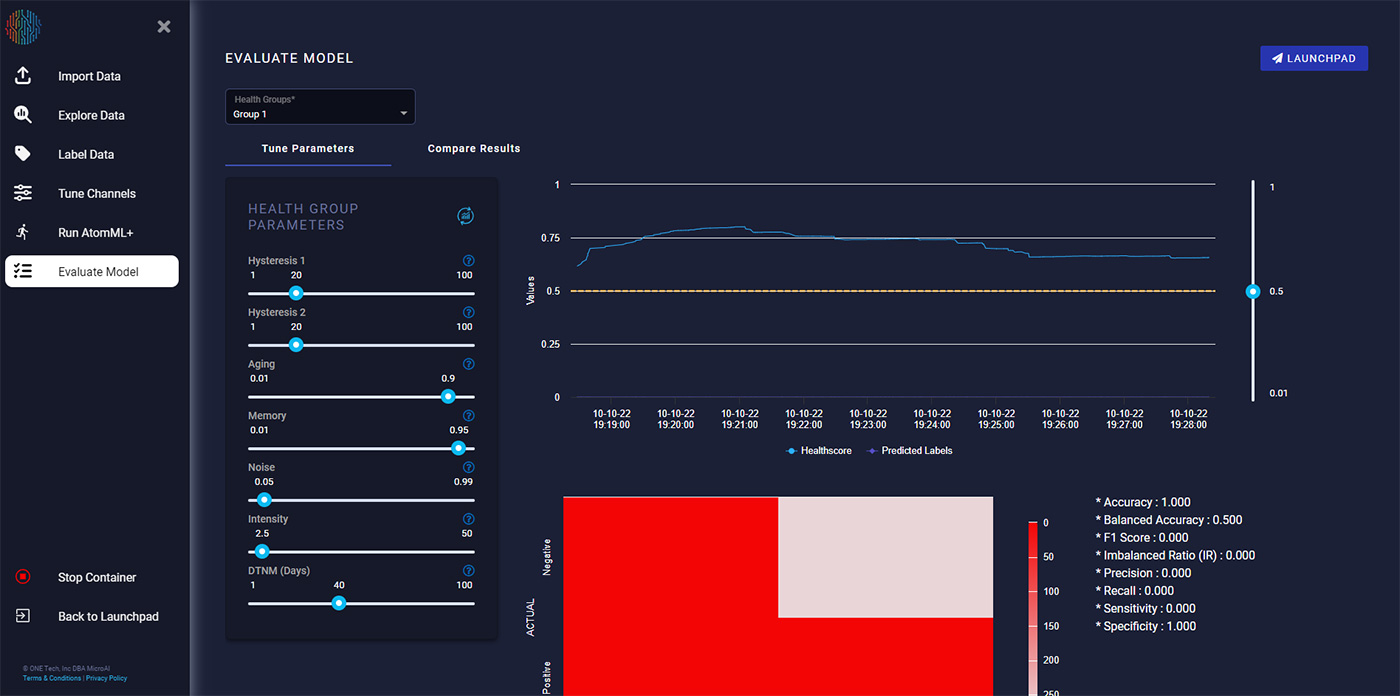This screenshot has height=696, width=1400.
Task: Click the Run AtomML+ runner icon
Action: pyautogui.click(x=23, y=232)
